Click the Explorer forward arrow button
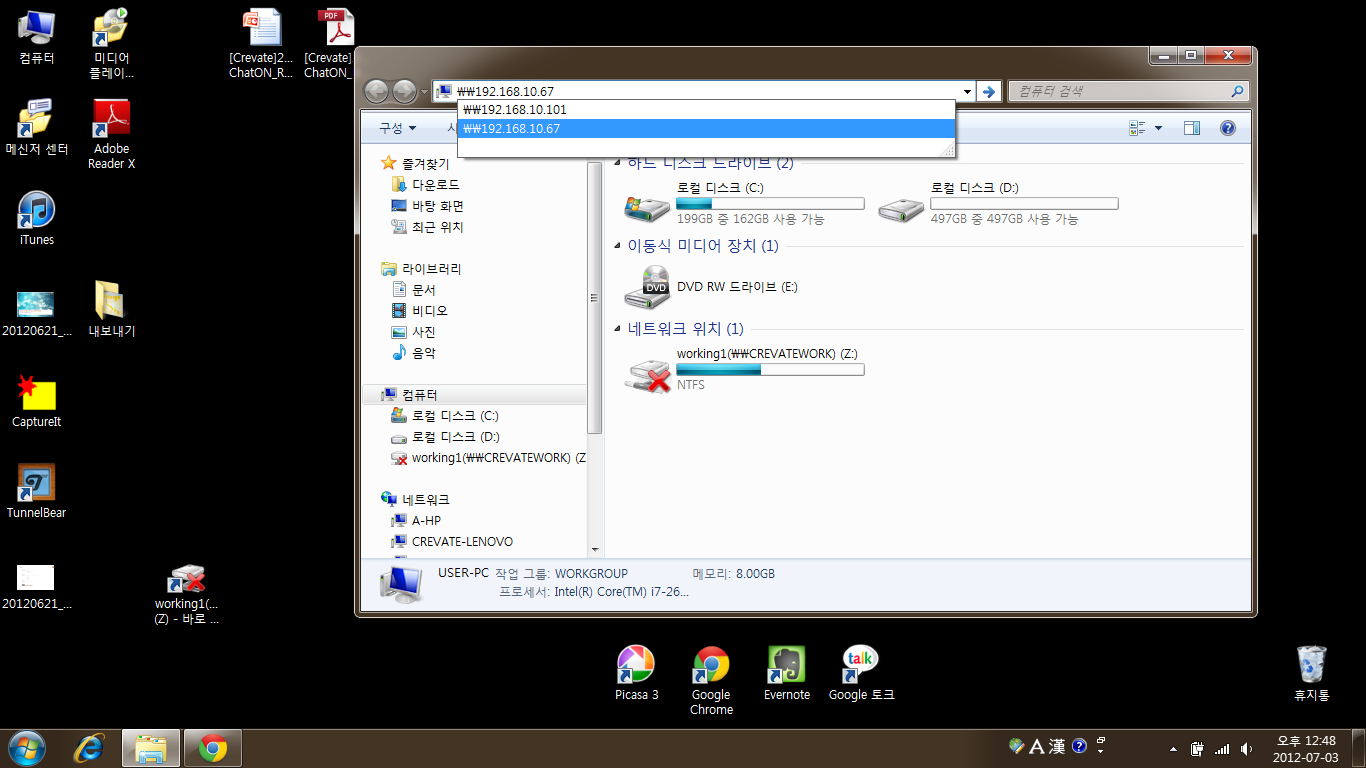Viewport: 1366px width, 768px height. coord(404,91)
